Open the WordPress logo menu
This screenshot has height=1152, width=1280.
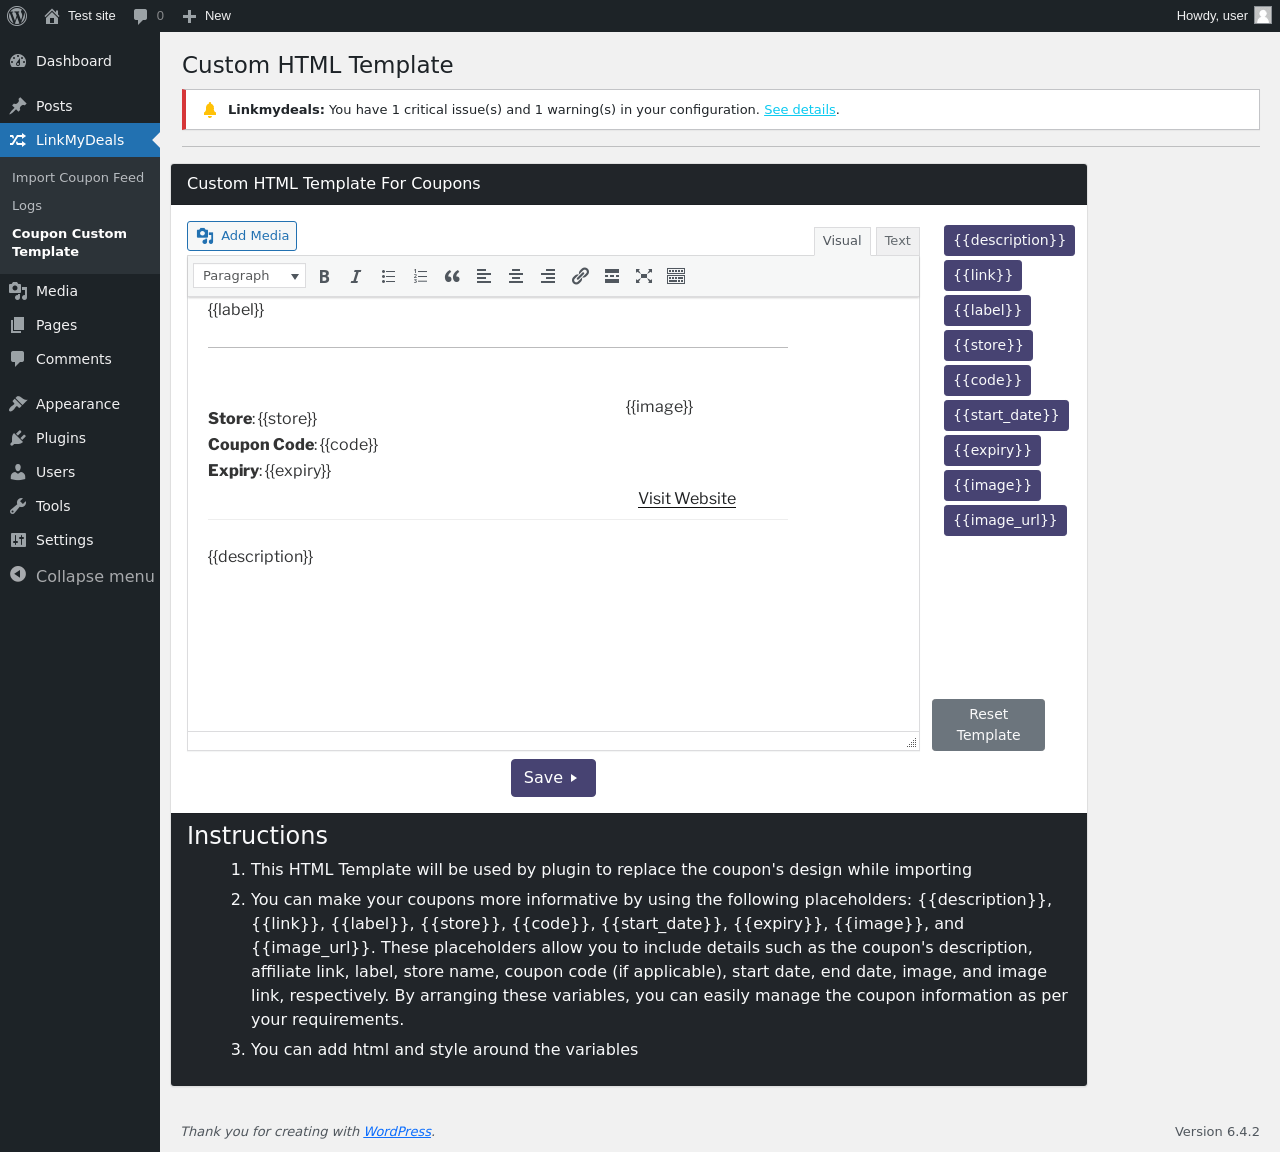(17, 16)
